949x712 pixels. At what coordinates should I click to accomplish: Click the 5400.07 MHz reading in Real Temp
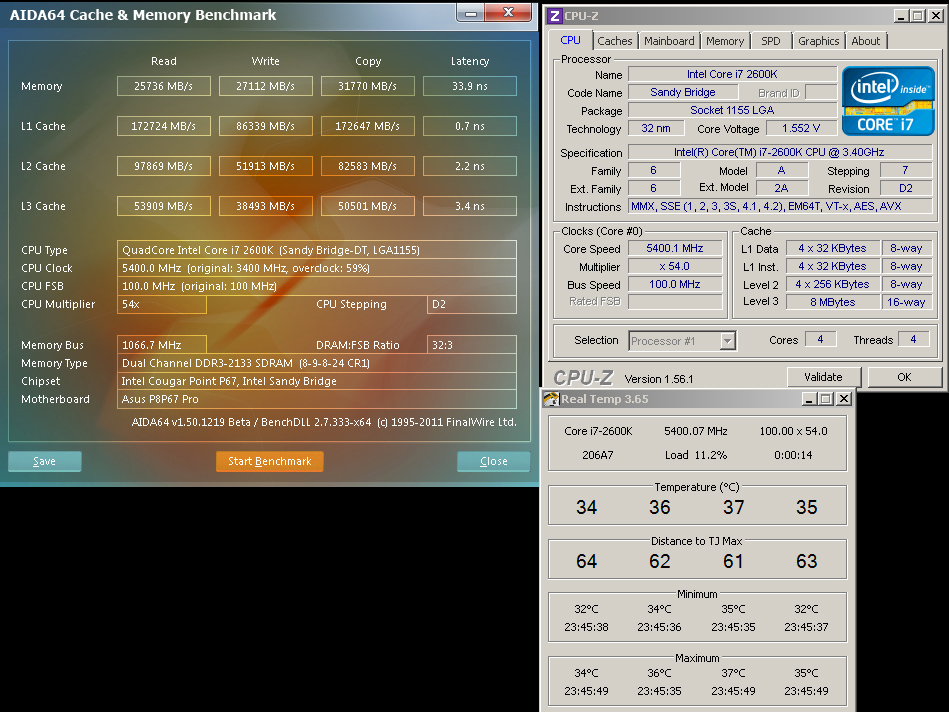[x=696, y=431]
